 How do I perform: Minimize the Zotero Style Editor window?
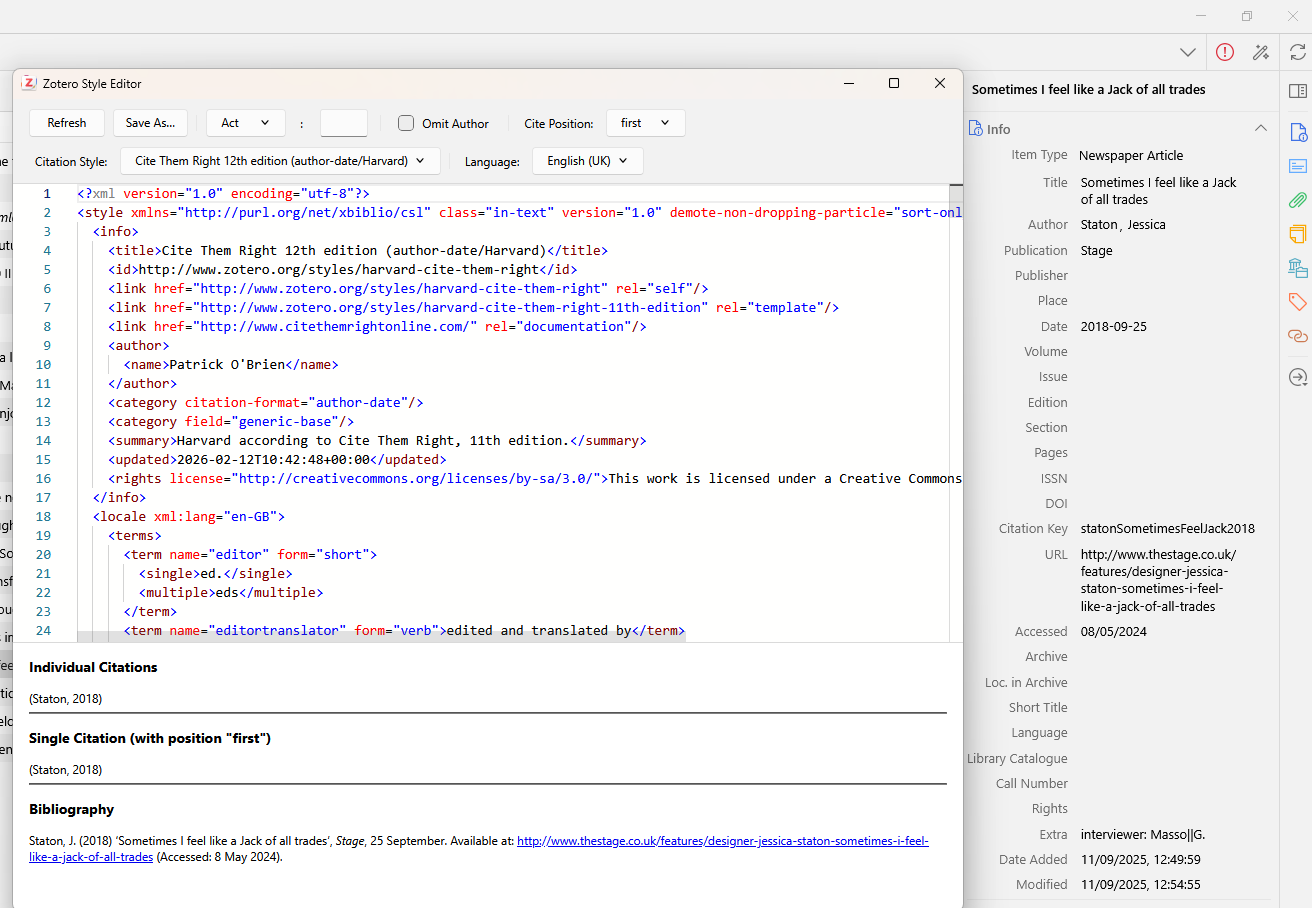point(848,83)
